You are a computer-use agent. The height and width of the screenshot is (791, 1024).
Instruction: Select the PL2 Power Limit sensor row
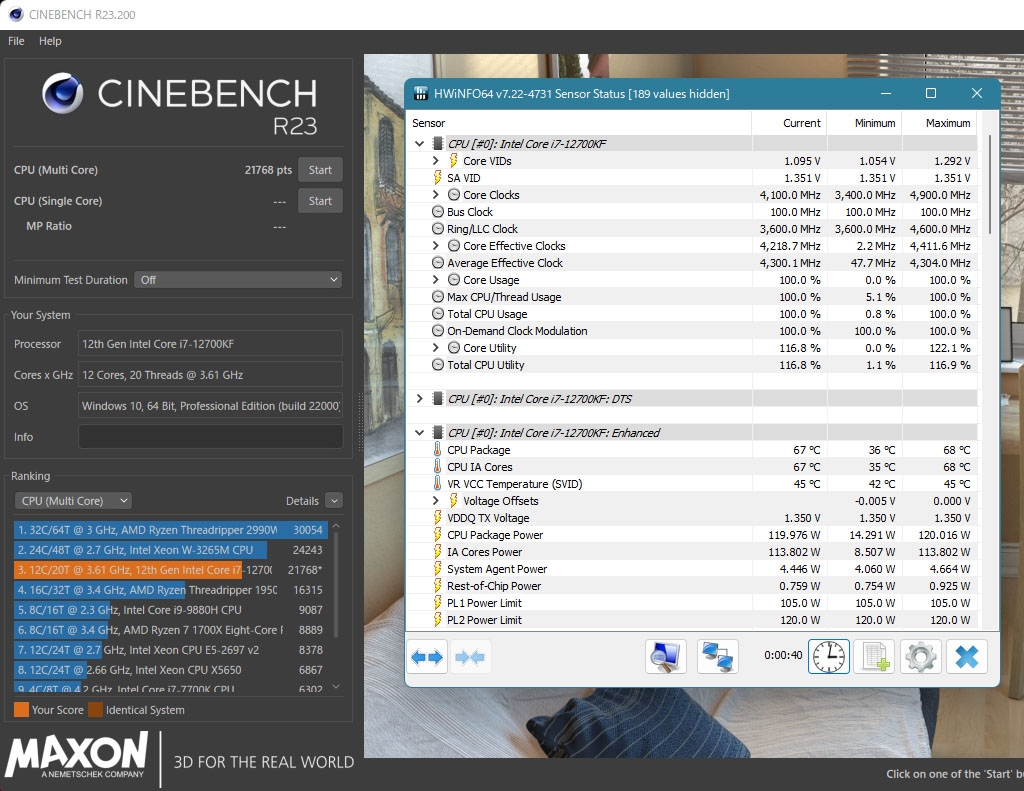(692, 619)
